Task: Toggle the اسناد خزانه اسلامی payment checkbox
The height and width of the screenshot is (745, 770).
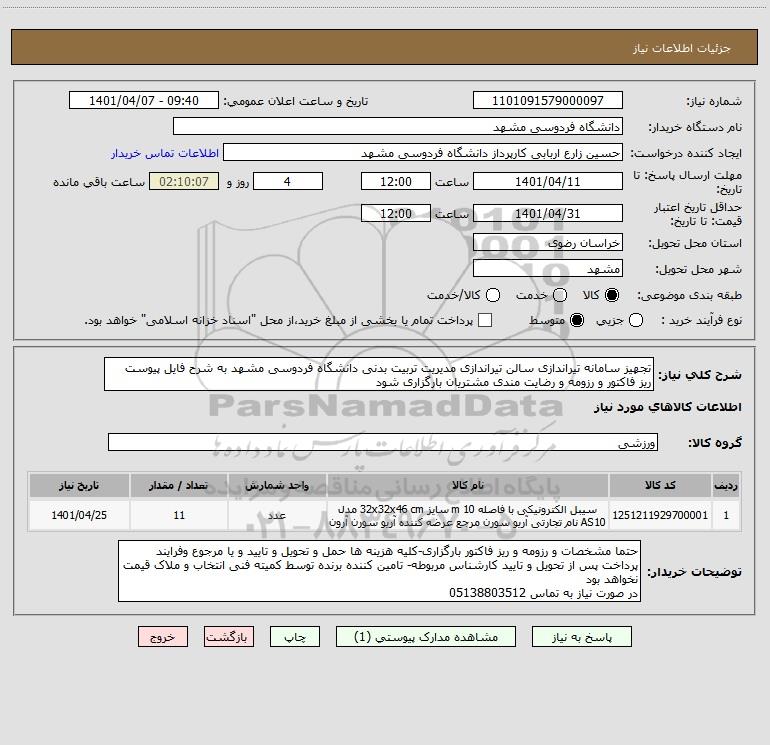Action: click(x=485, y=320)
